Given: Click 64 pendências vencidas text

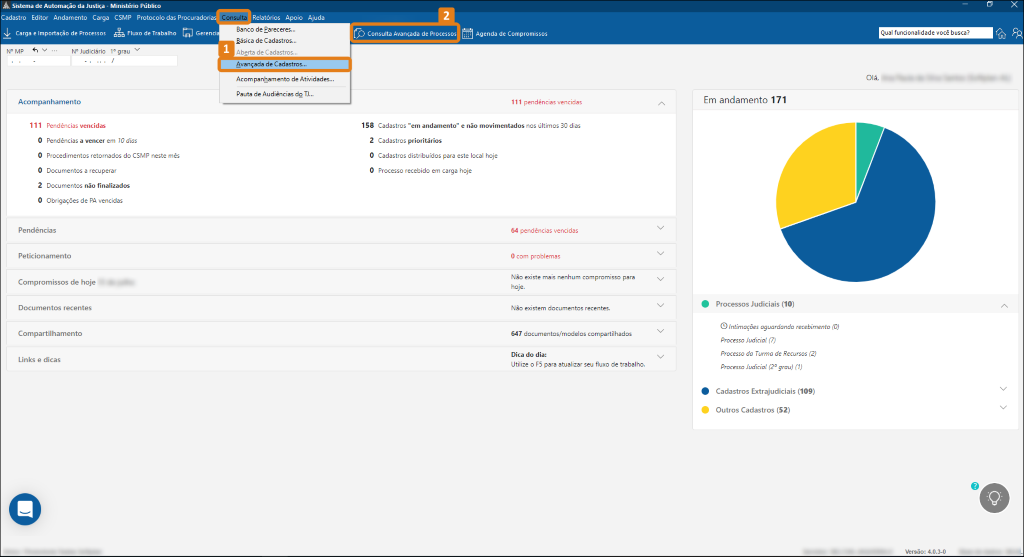Looking at the screenshot, I should click(545, 231).
